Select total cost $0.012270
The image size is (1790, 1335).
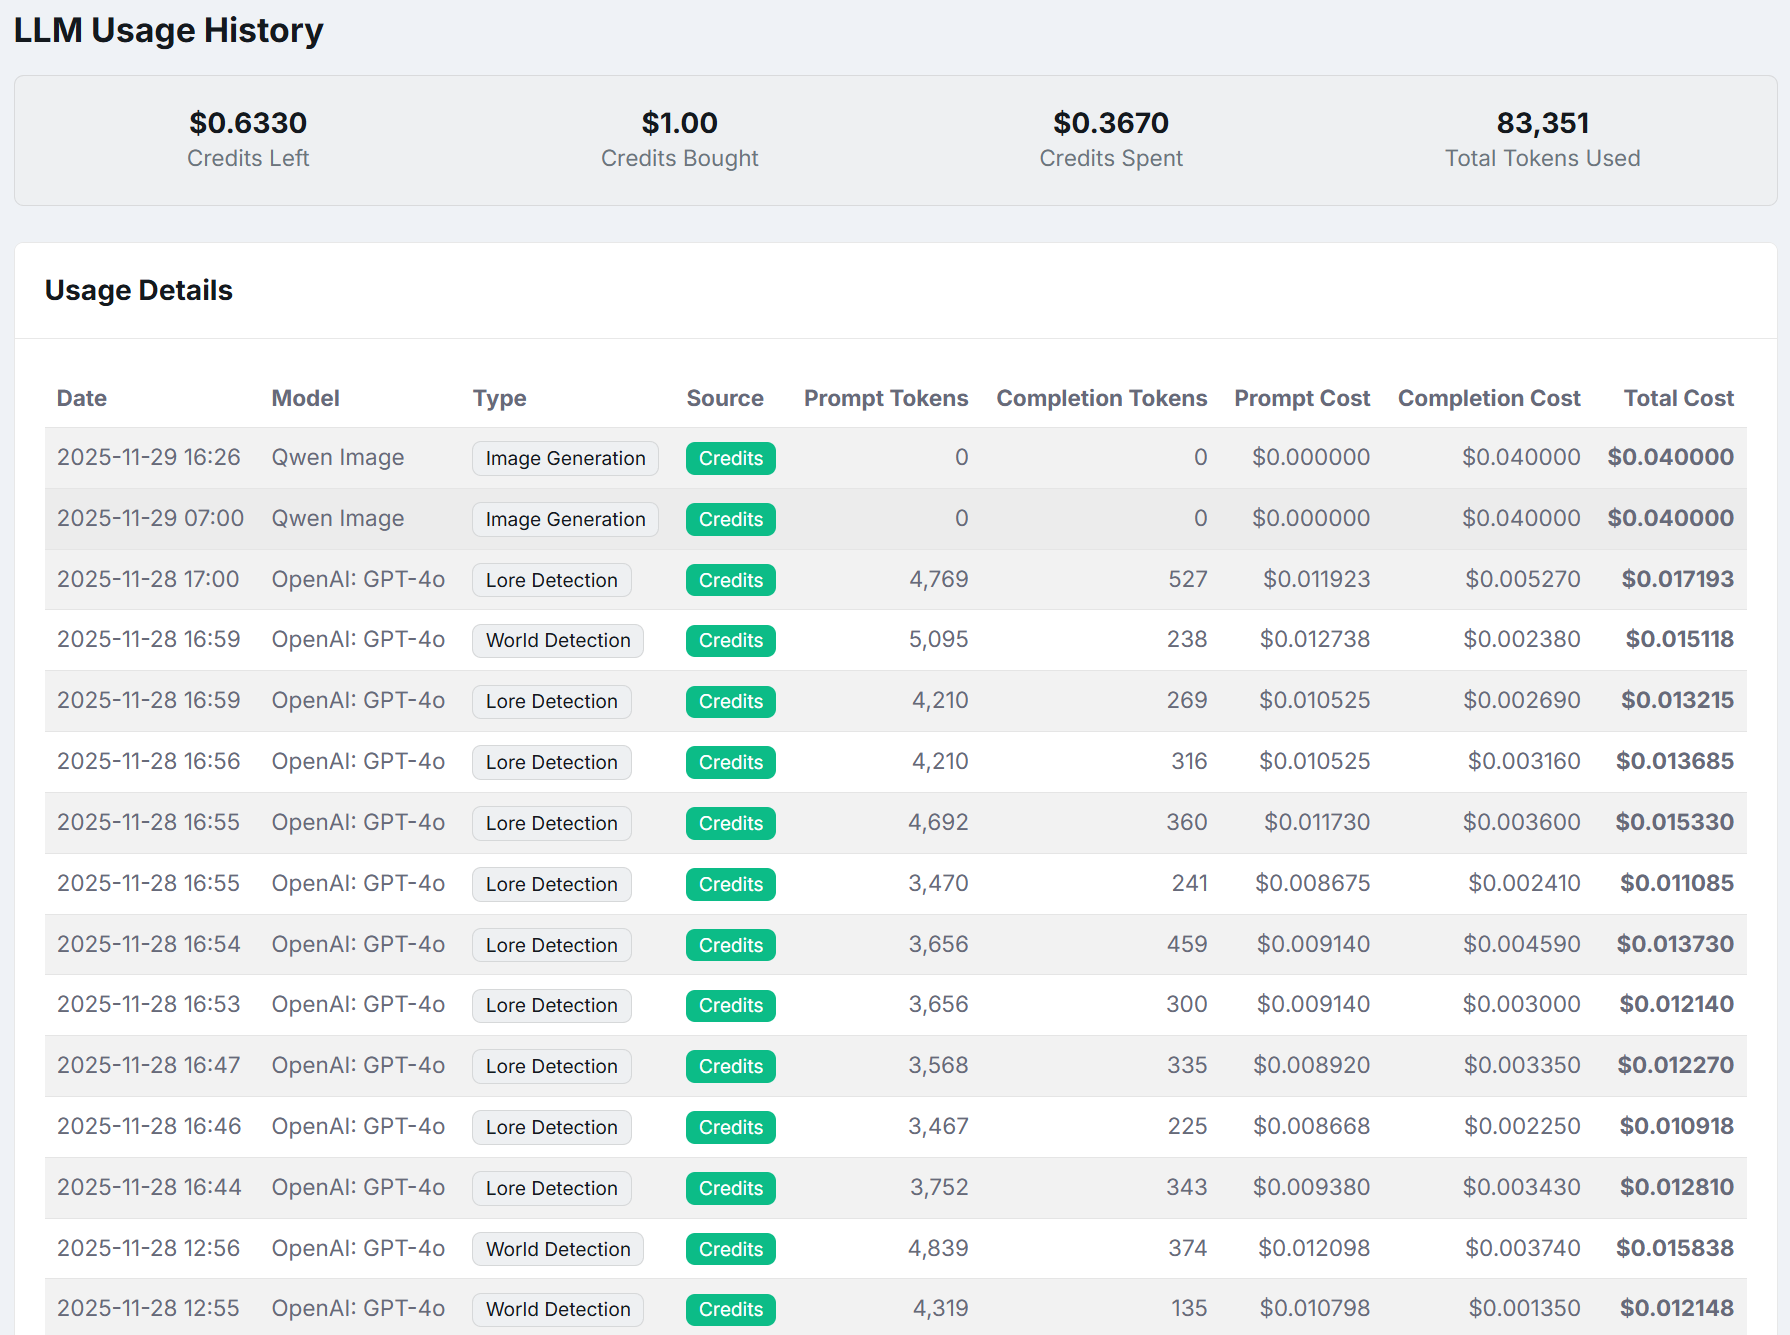coord(1676,1065)
